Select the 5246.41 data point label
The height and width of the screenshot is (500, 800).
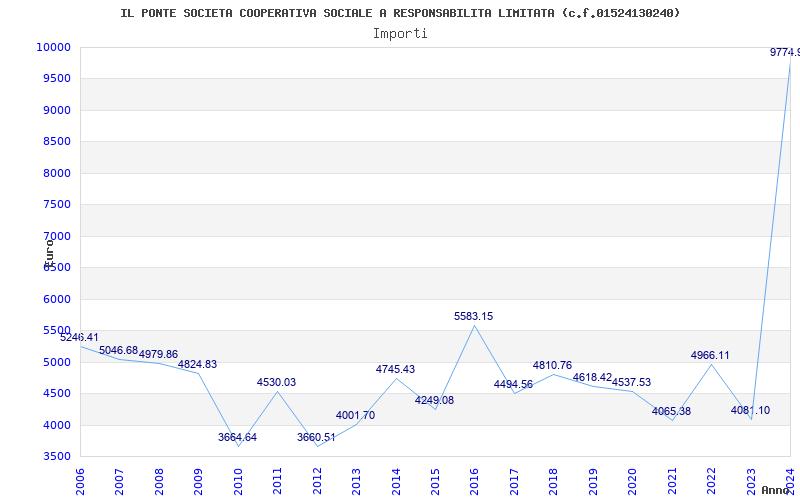click(79, 337)
